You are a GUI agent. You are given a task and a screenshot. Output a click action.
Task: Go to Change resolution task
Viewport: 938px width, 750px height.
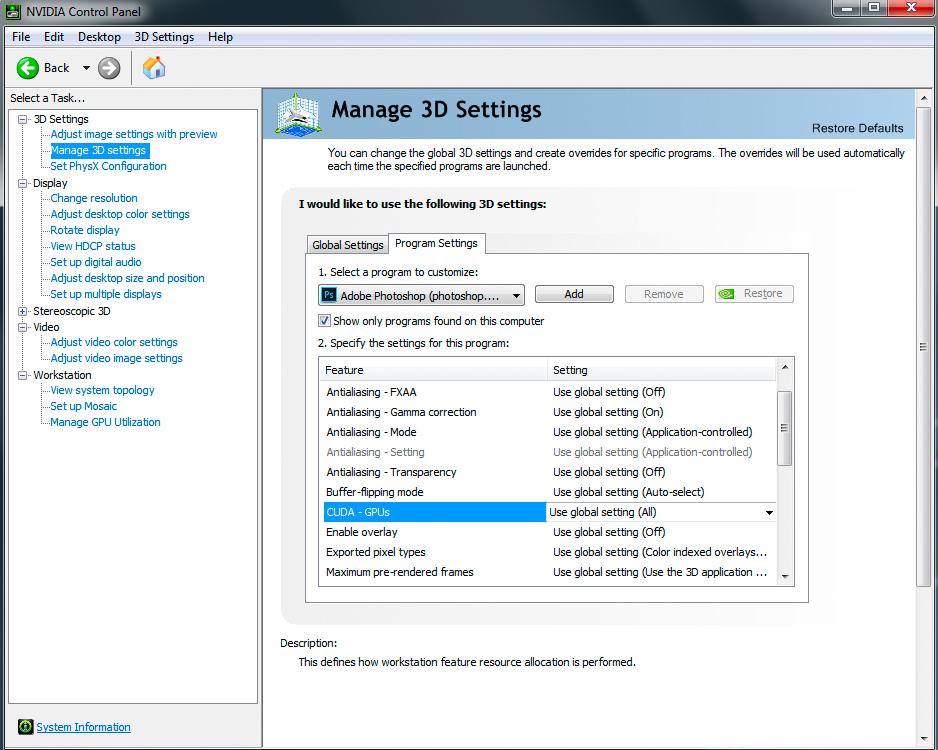pyautogui.click(x=94, y=198)
